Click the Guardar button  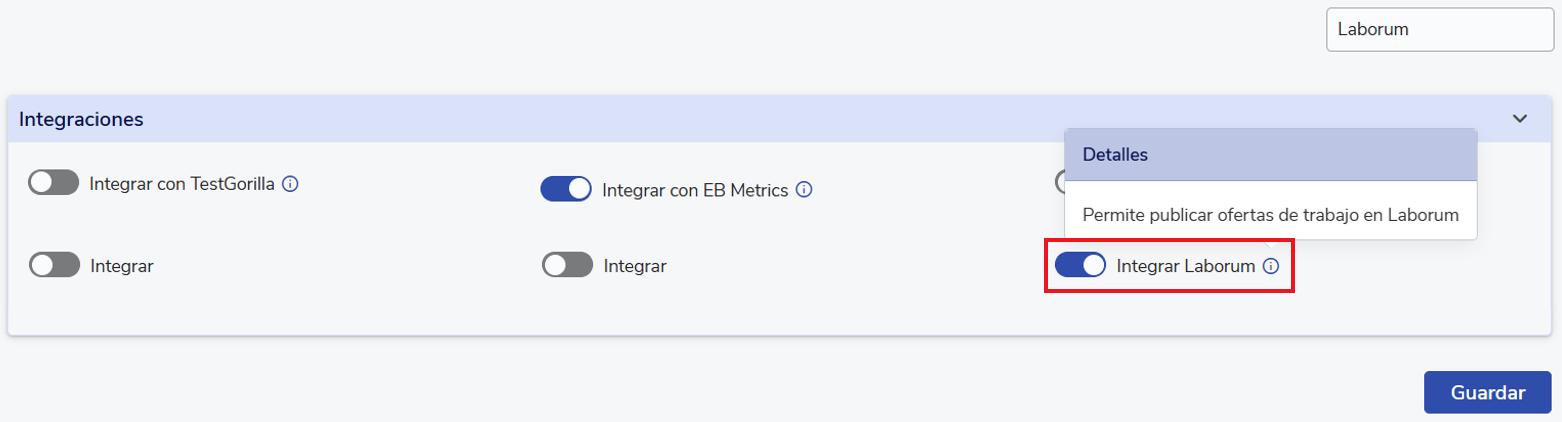click(1488, 392)
